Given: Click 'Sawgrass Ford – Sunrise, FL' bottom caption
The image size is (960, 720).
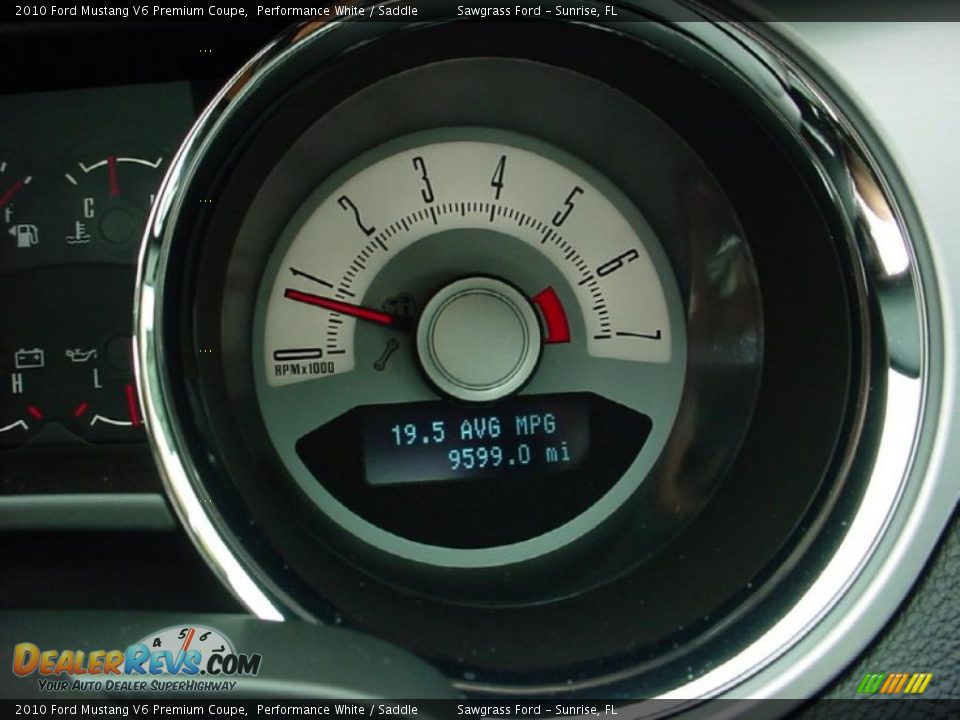Looking at the screenshot, I should 537,710.
